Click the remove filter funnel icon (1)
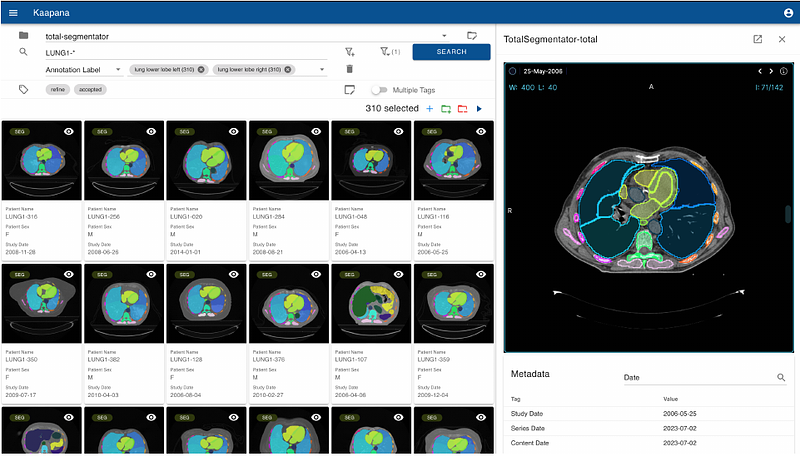Screen dimensions: 800x456 pos(390,52)
